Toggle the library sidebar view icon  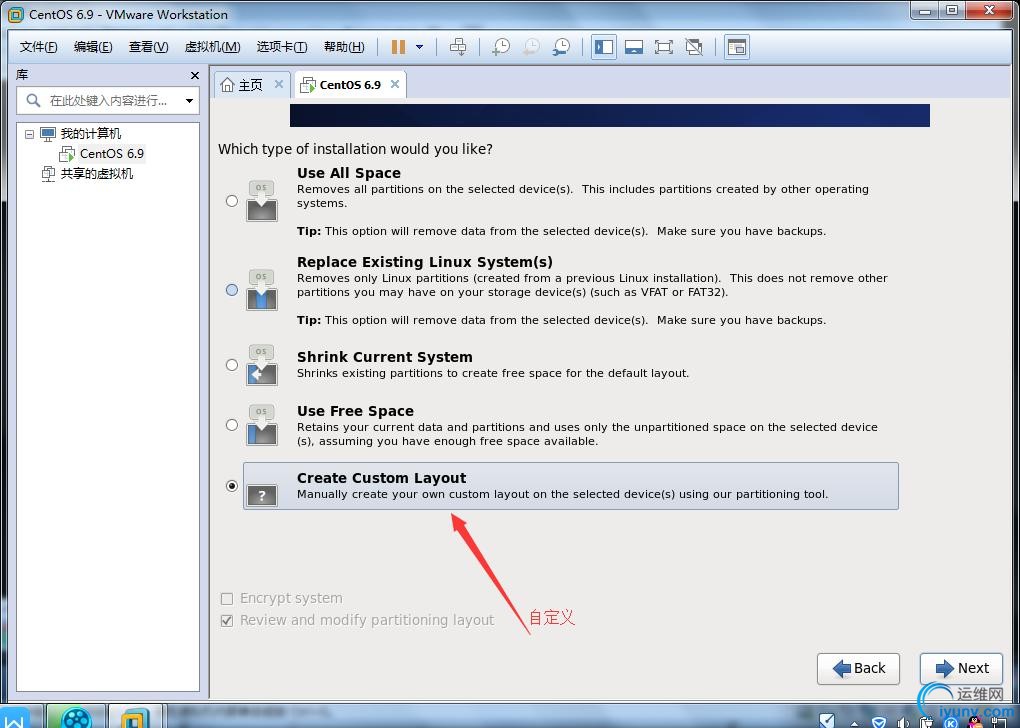[604, 47]
